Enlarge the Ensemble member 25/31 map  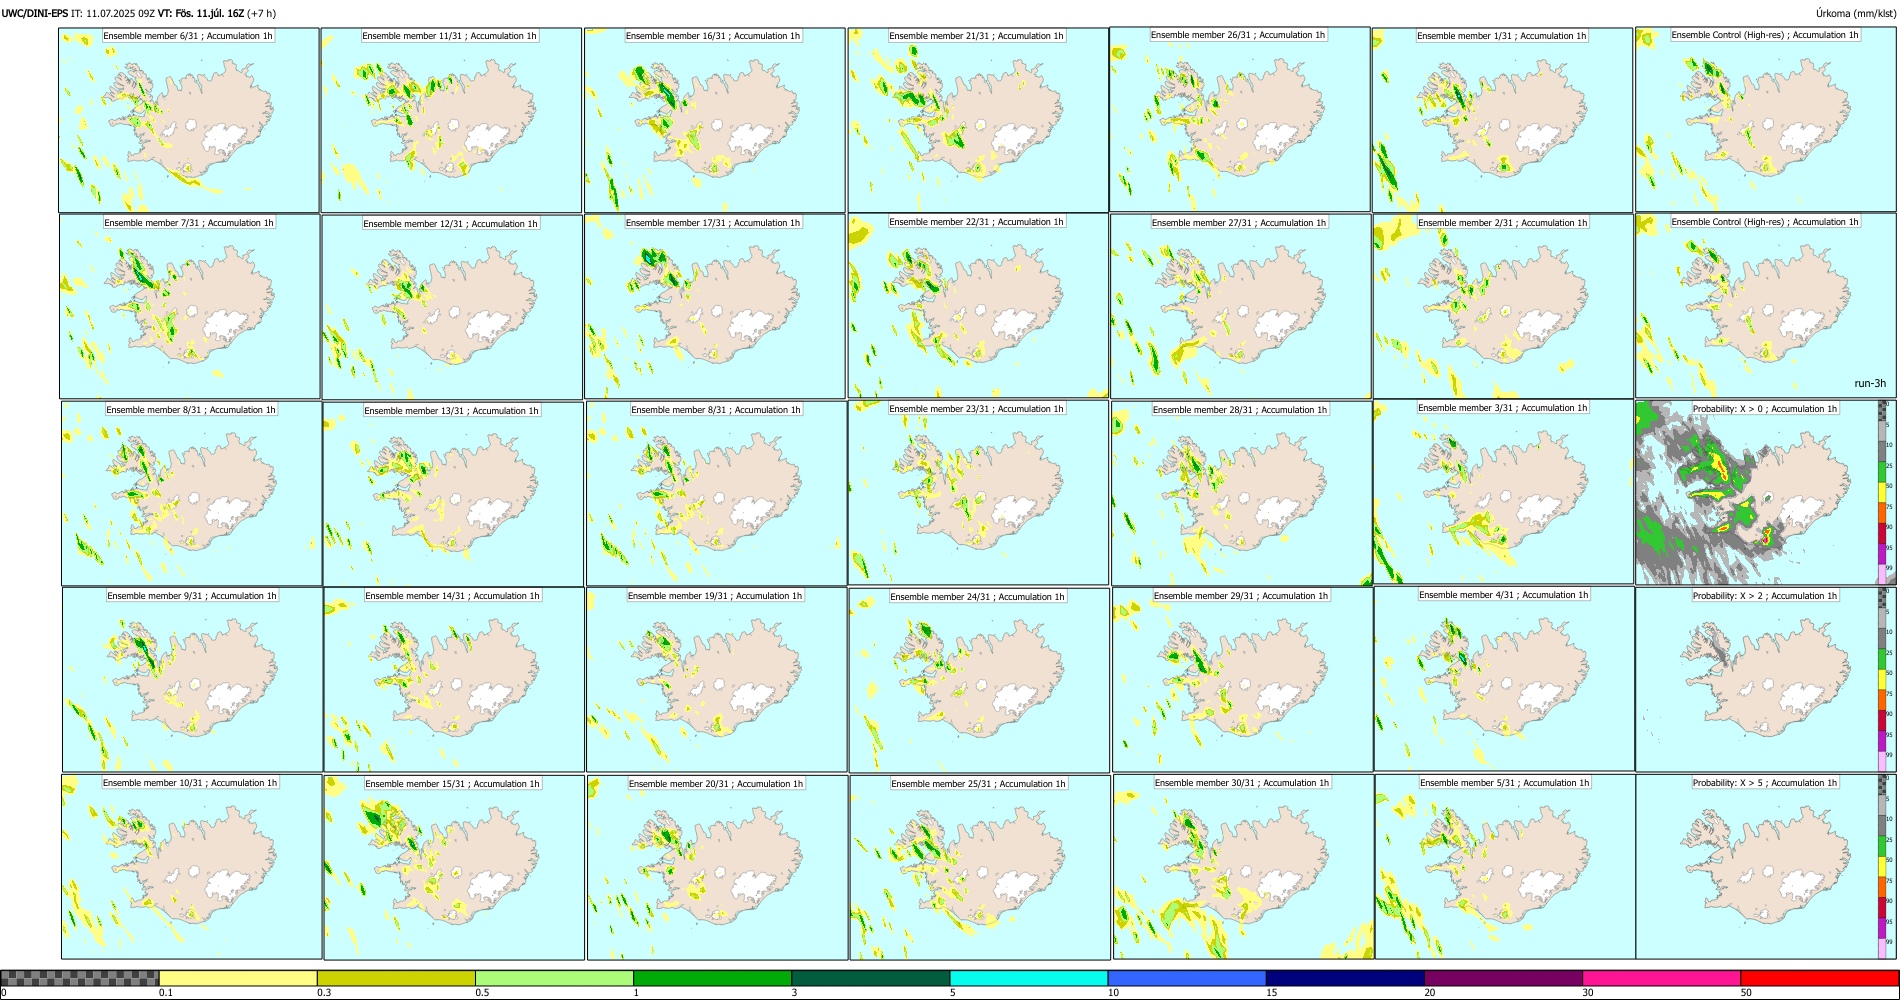coord(980,868)
